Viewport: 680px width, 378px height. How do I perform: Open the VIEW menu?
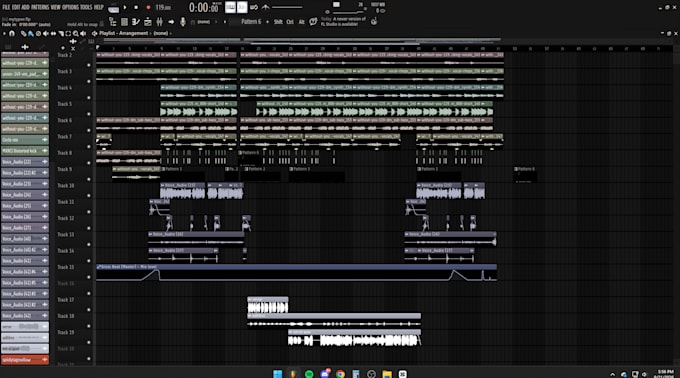[x=56, y=7]
